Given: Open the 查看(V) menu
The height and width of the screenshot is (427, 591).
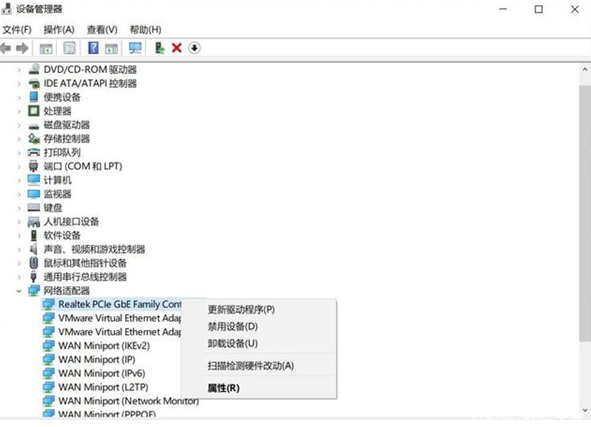Looking at the screenshot, I should click(102, 29).
